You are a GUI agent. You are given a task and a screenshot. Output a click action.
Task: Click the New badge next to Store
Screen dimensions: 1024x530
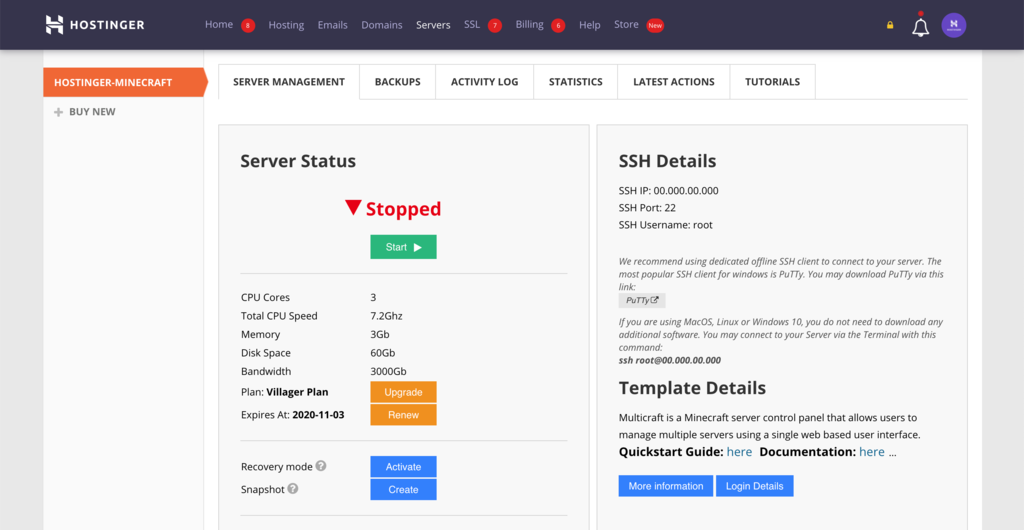pos(655,26)
